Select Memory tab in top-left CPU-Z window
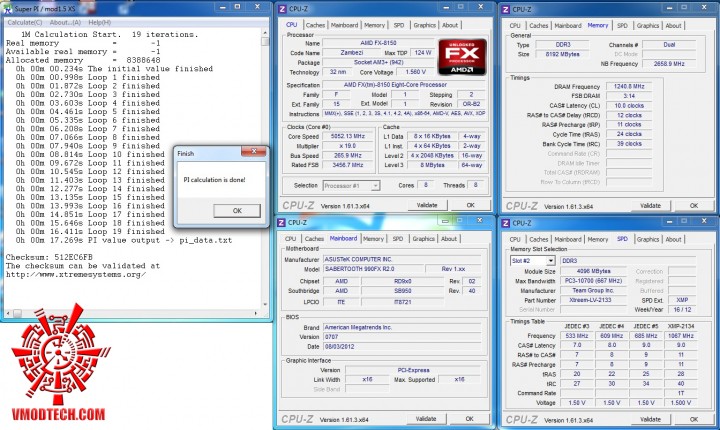The width and height of the screenshot is (720, 430). click(374, 25)
